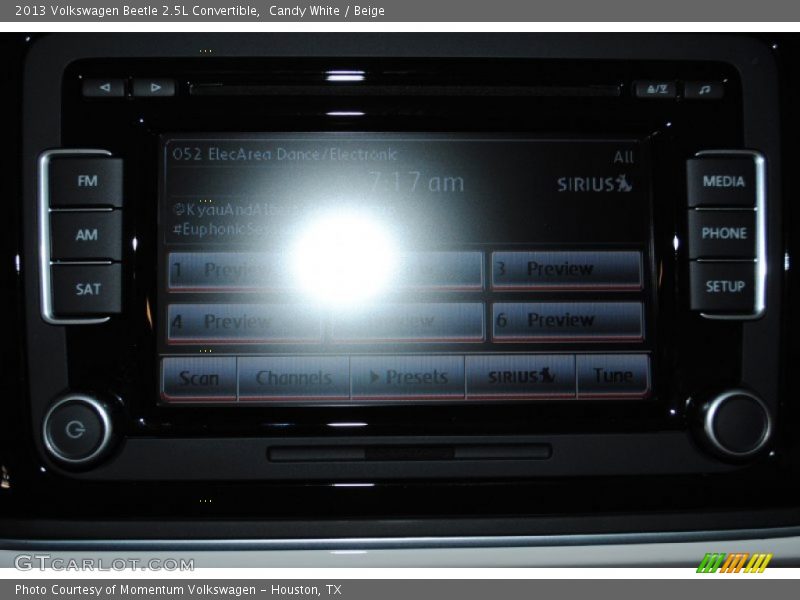Image resolution: width=800 pixels, height=600 pixels.
Task: Turn the power knob on the left
Action: pos(77,430)
